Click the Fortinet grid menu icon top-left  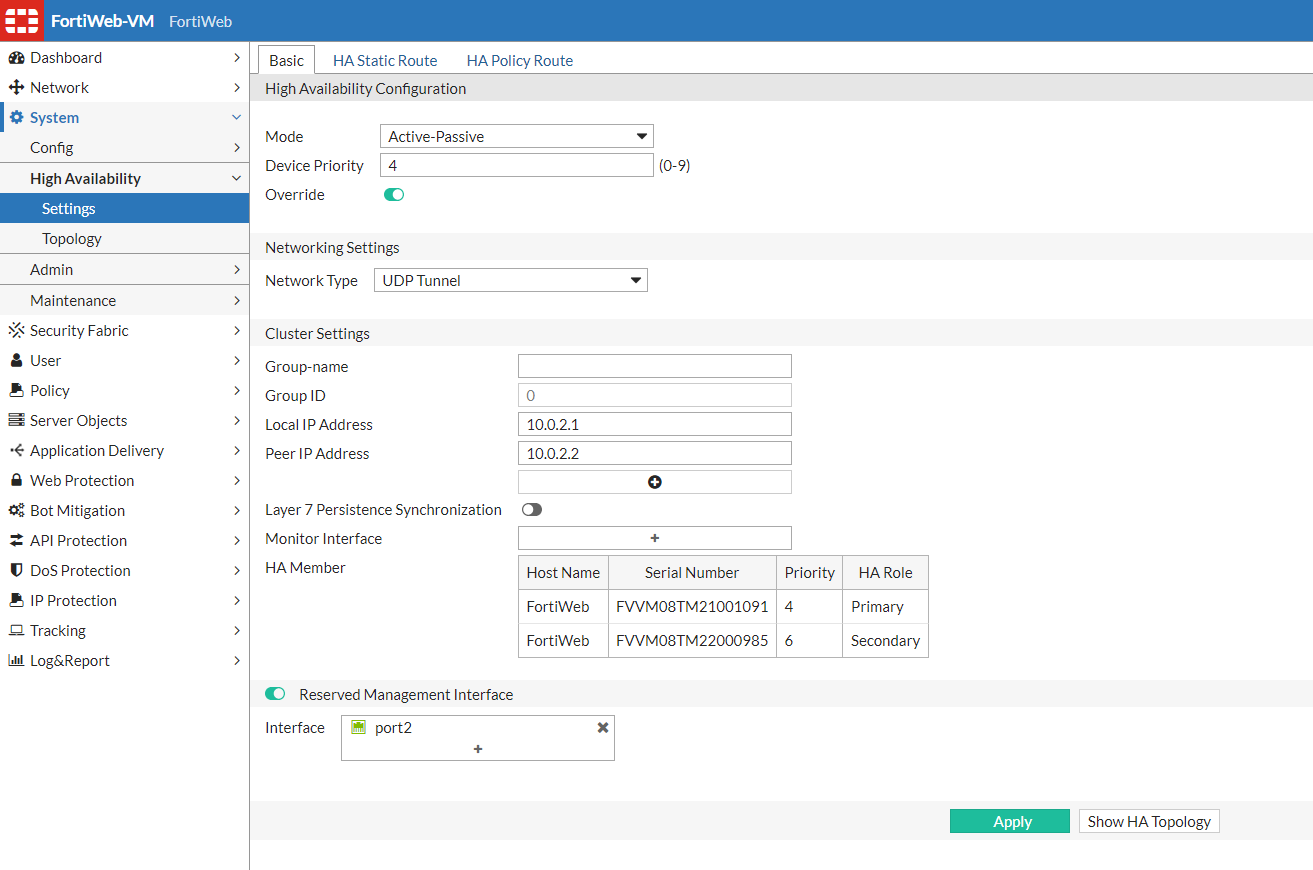point(22,20)
